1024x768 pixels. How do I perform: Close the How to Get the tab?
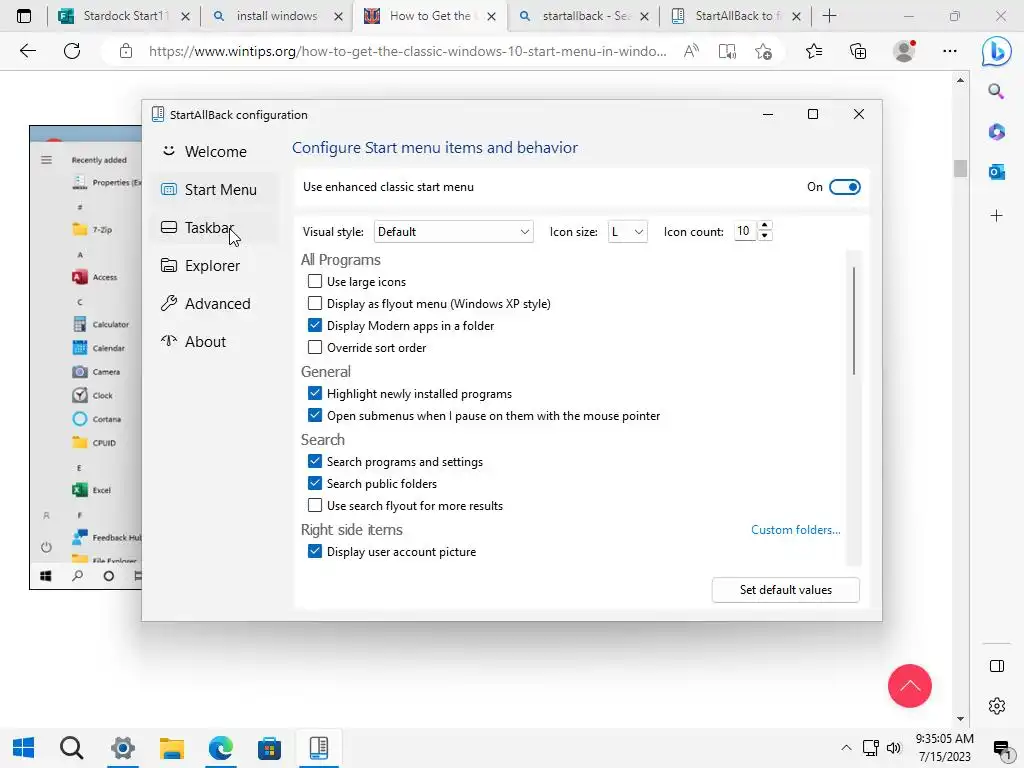[492, 16]
